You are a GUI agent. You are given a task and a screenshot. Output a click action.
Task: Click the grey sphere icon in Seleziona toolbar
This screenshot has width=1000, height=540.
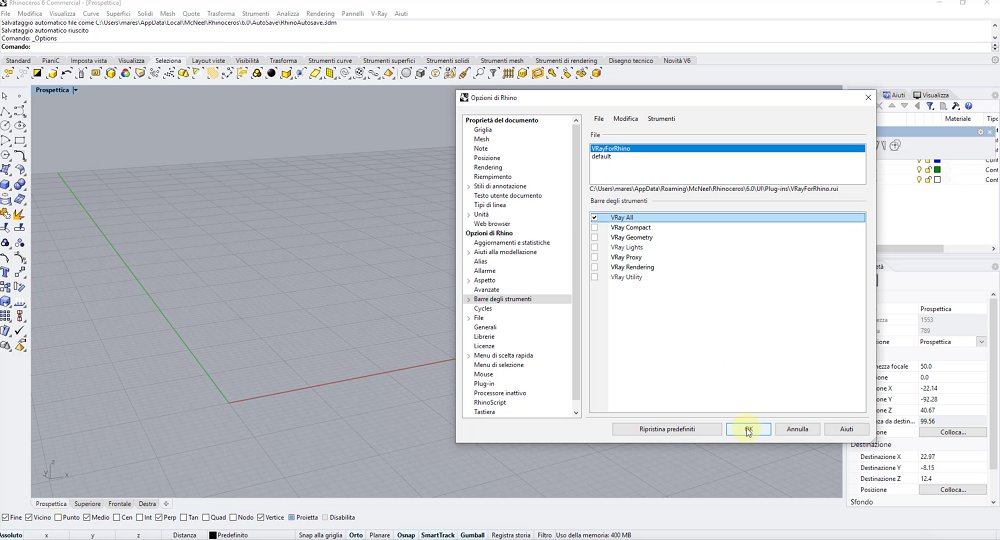(x=406, y=73)
